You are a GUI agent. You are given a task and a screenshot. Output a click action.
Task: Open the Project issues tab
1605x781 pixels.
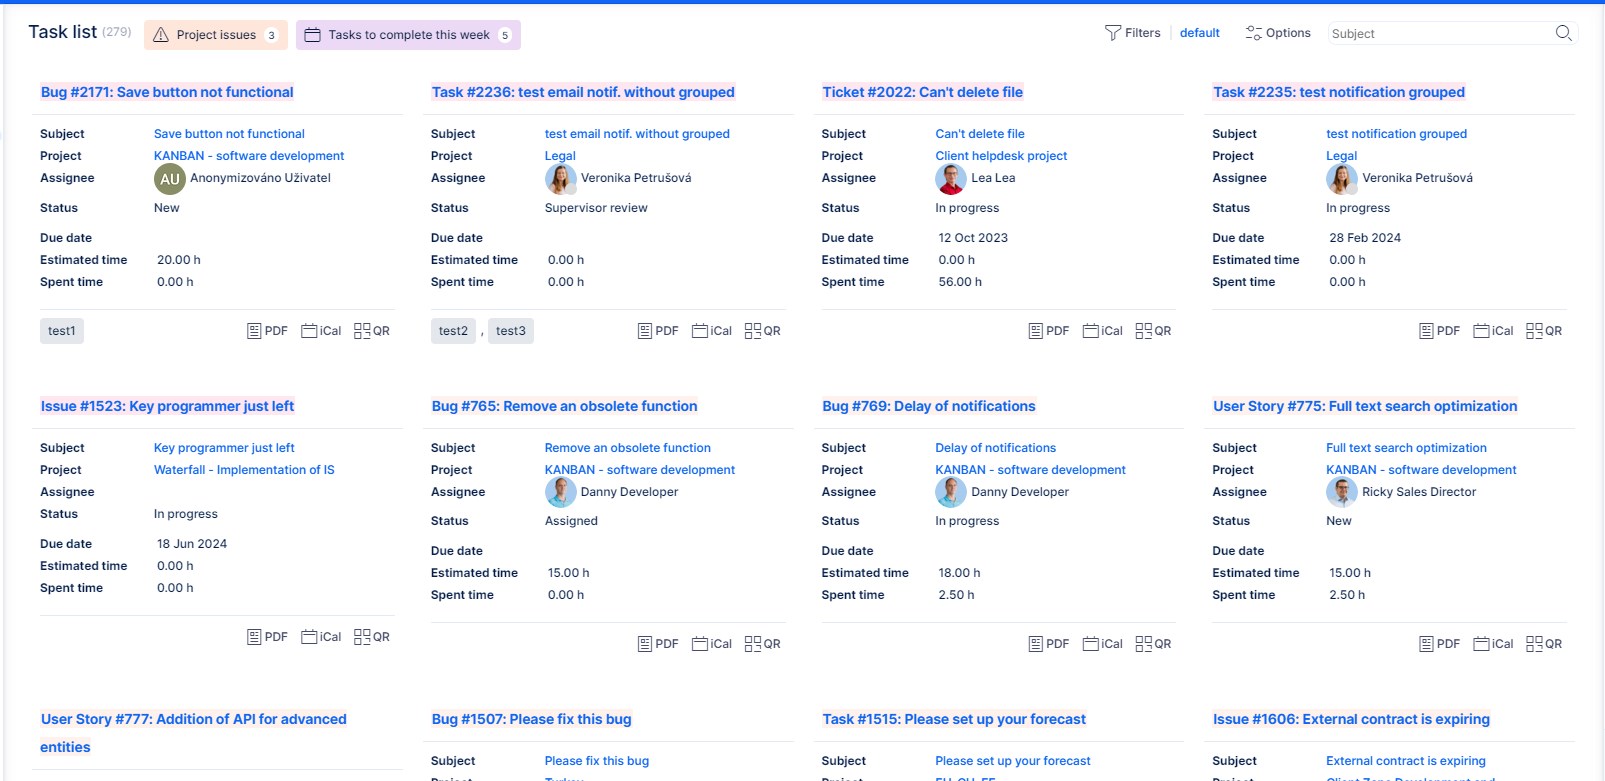[216, 35]
